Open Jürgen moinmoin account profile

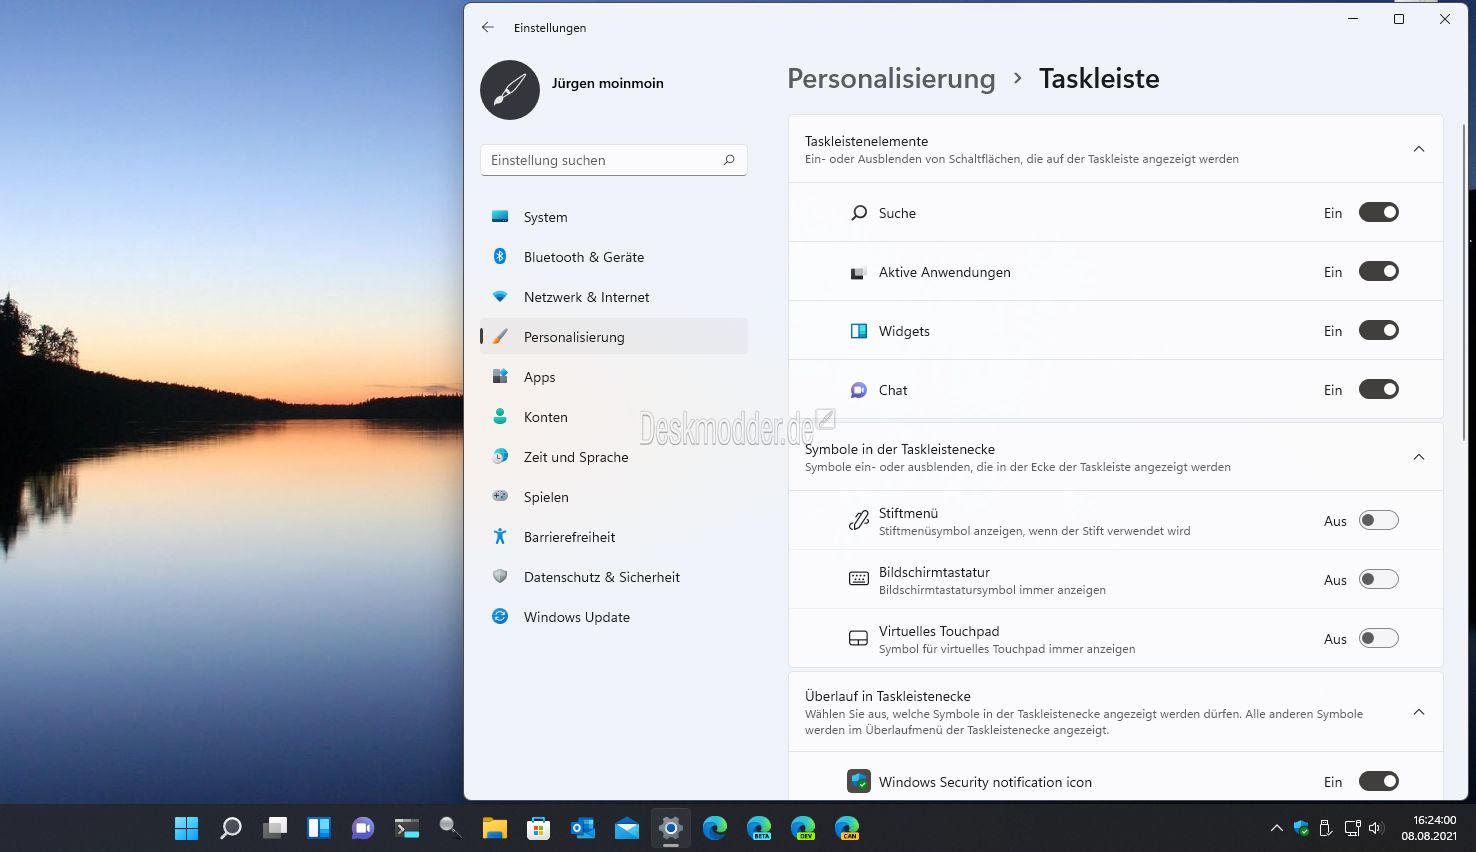(572, 89)
